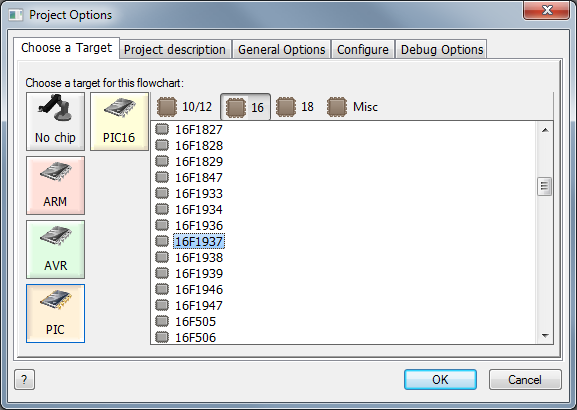Show the Misc chip category
The width and height of the screenshot is (577, 410).
(353, 107)
